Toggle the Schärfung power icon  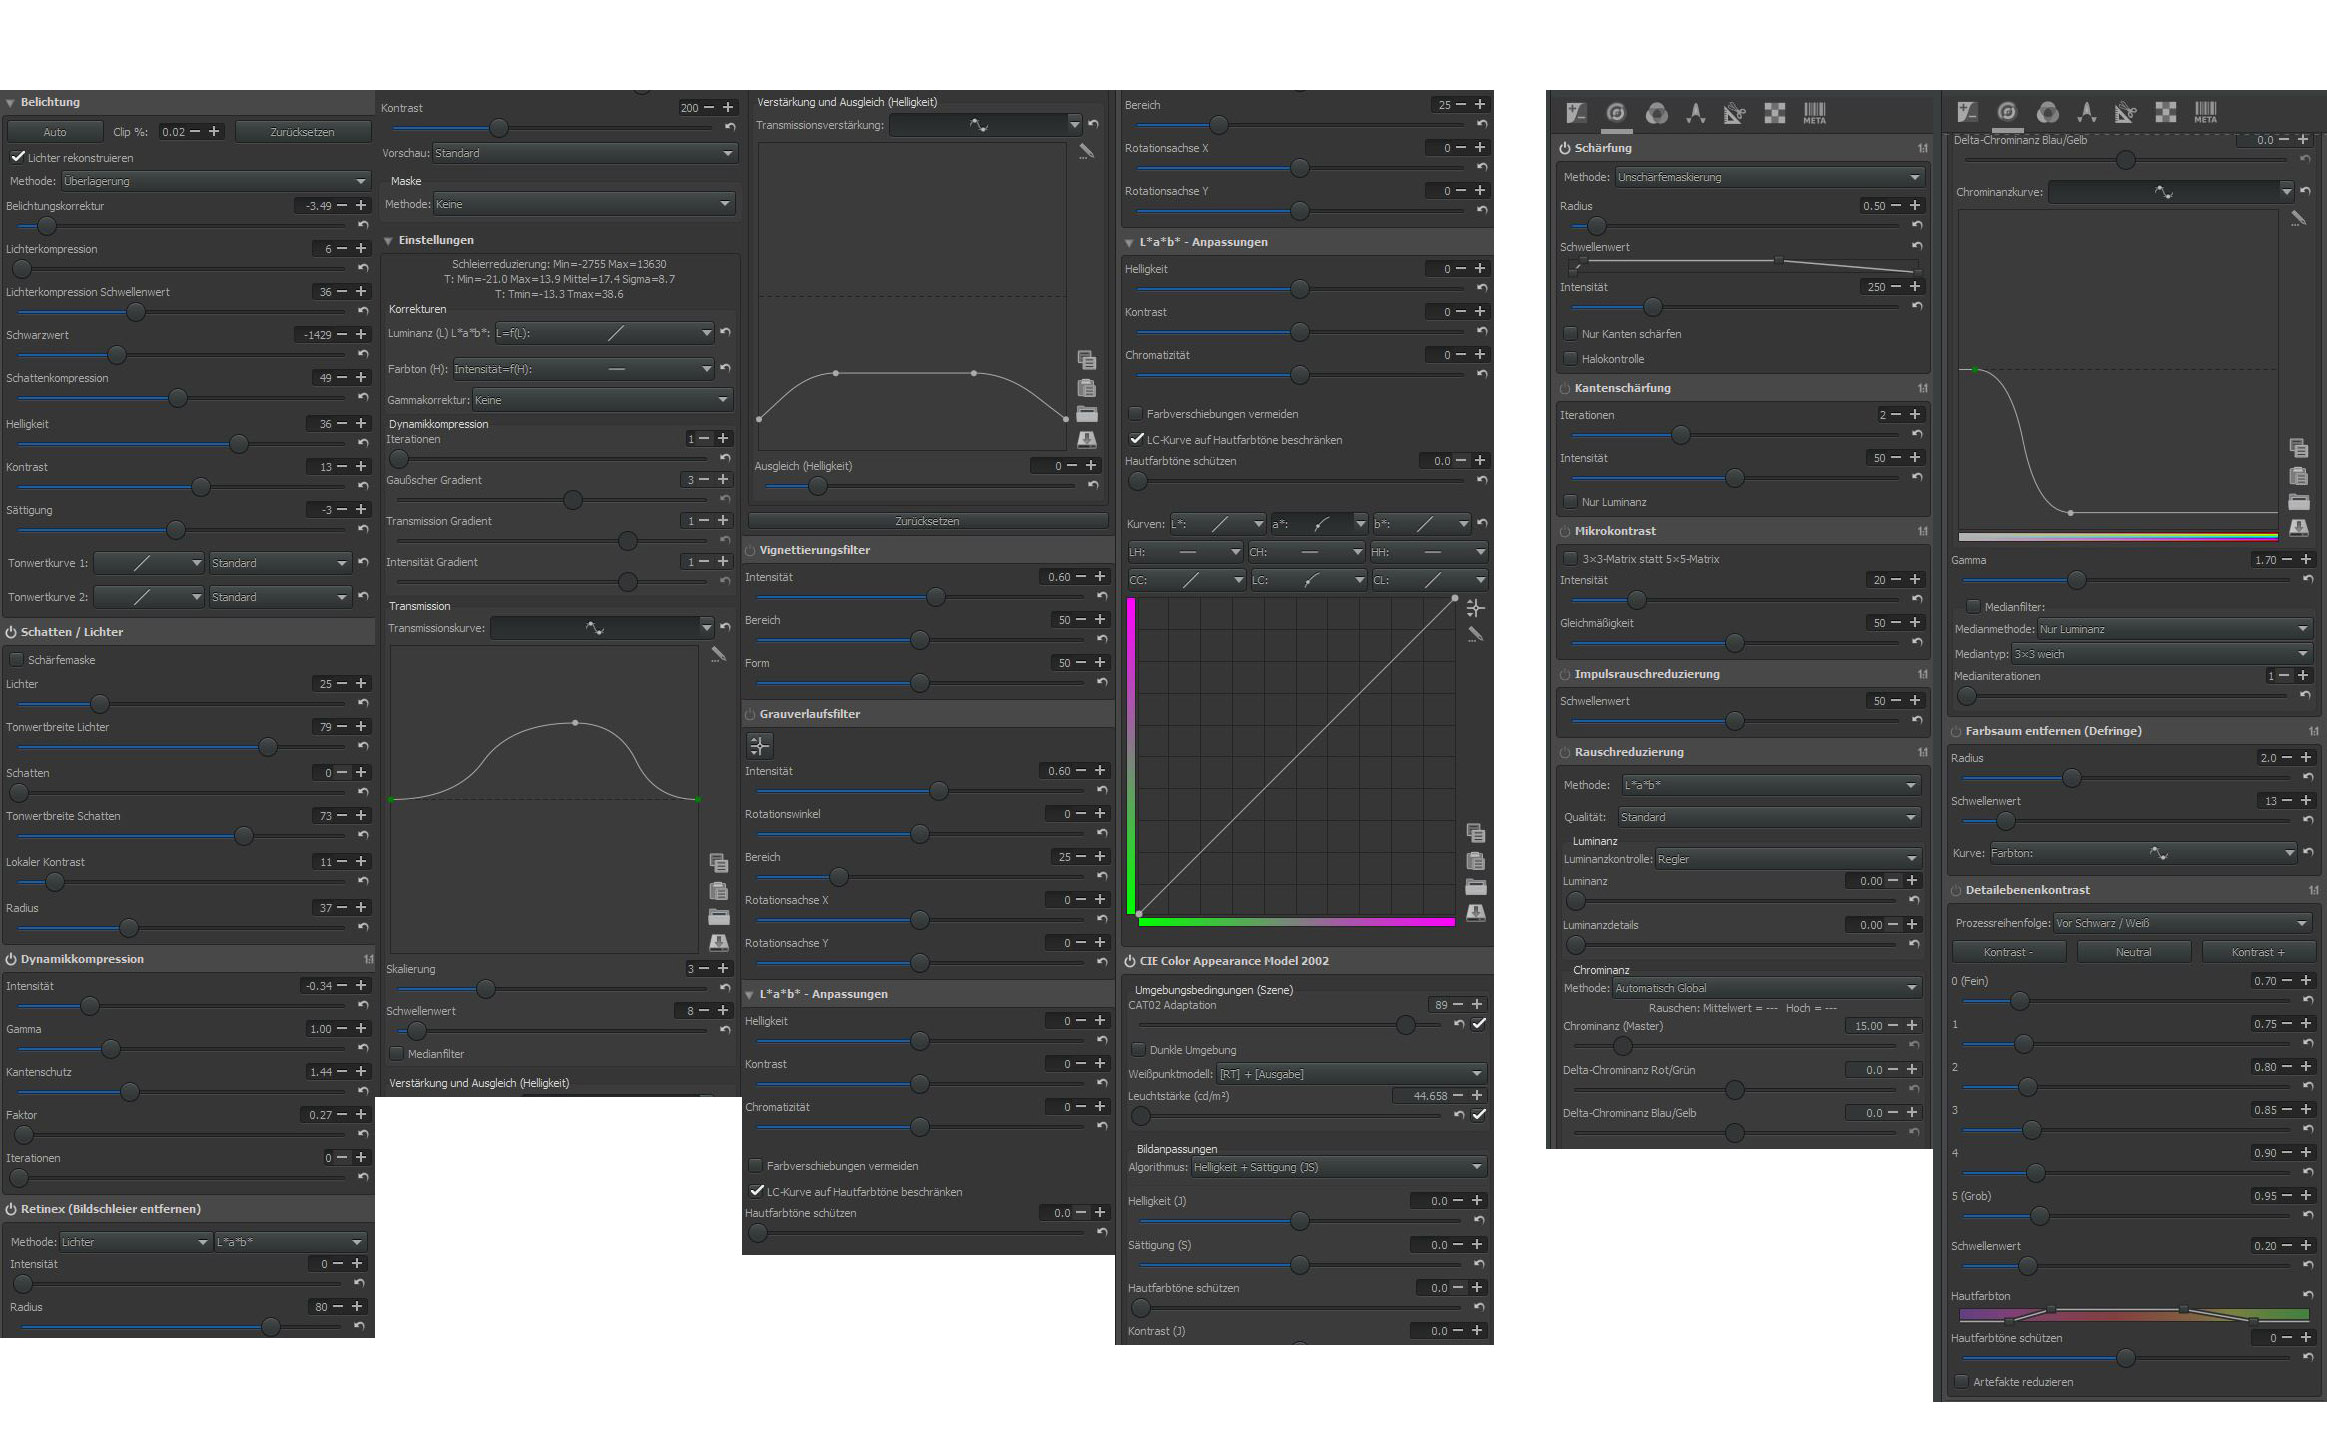(x=1564, y=148)
